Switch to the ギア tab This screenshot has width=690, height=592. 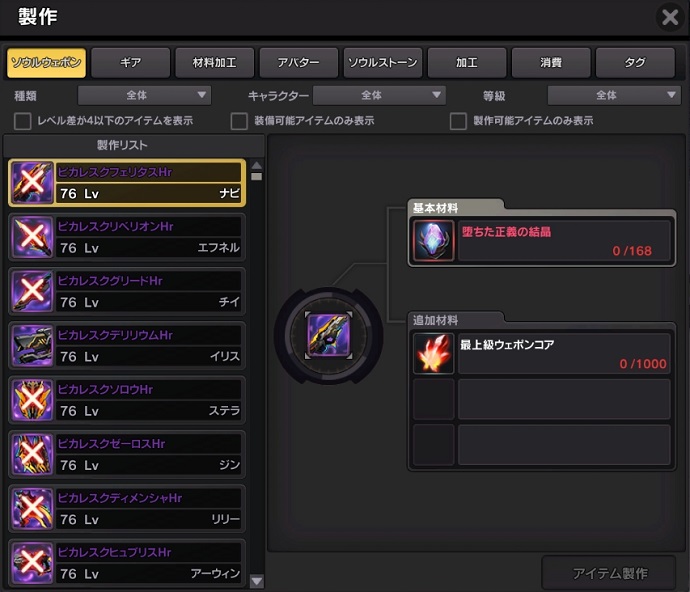click(131, 63)
